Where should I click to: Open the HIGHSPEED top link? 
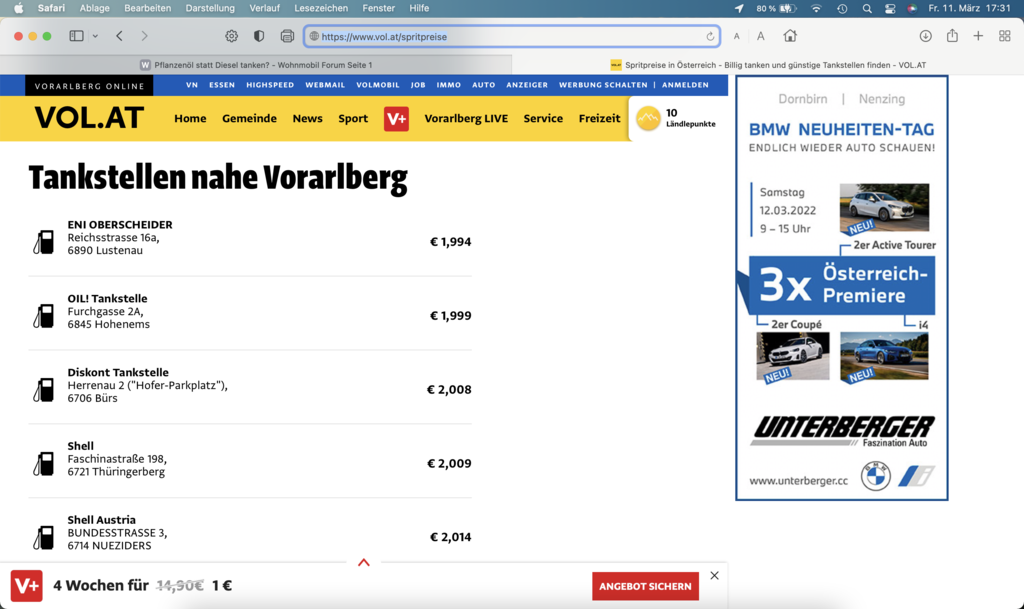coord(270,85)
